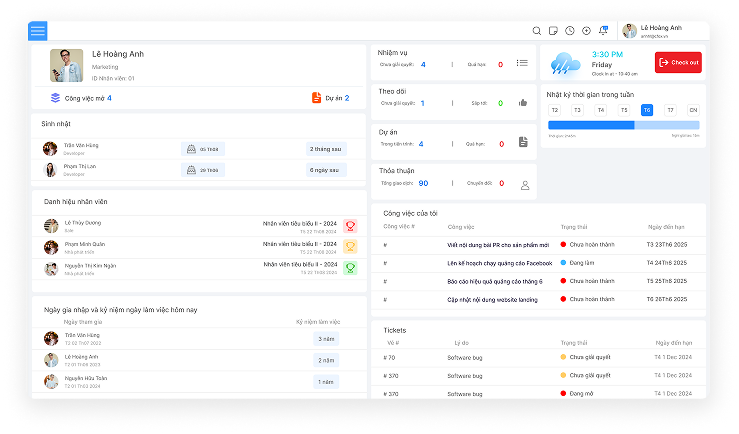Click red trophy icon for Lê Thùy Dương
This screenshot has height=434, width=739.
(x=350, y=226)
